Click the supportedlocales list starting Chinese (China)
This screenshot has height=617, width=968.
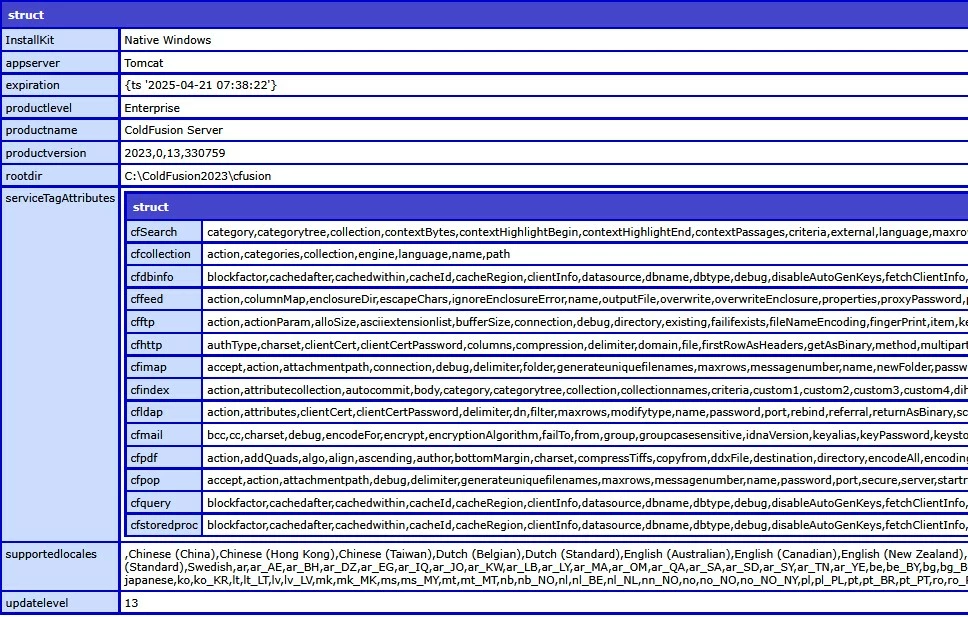click(544, 567)
